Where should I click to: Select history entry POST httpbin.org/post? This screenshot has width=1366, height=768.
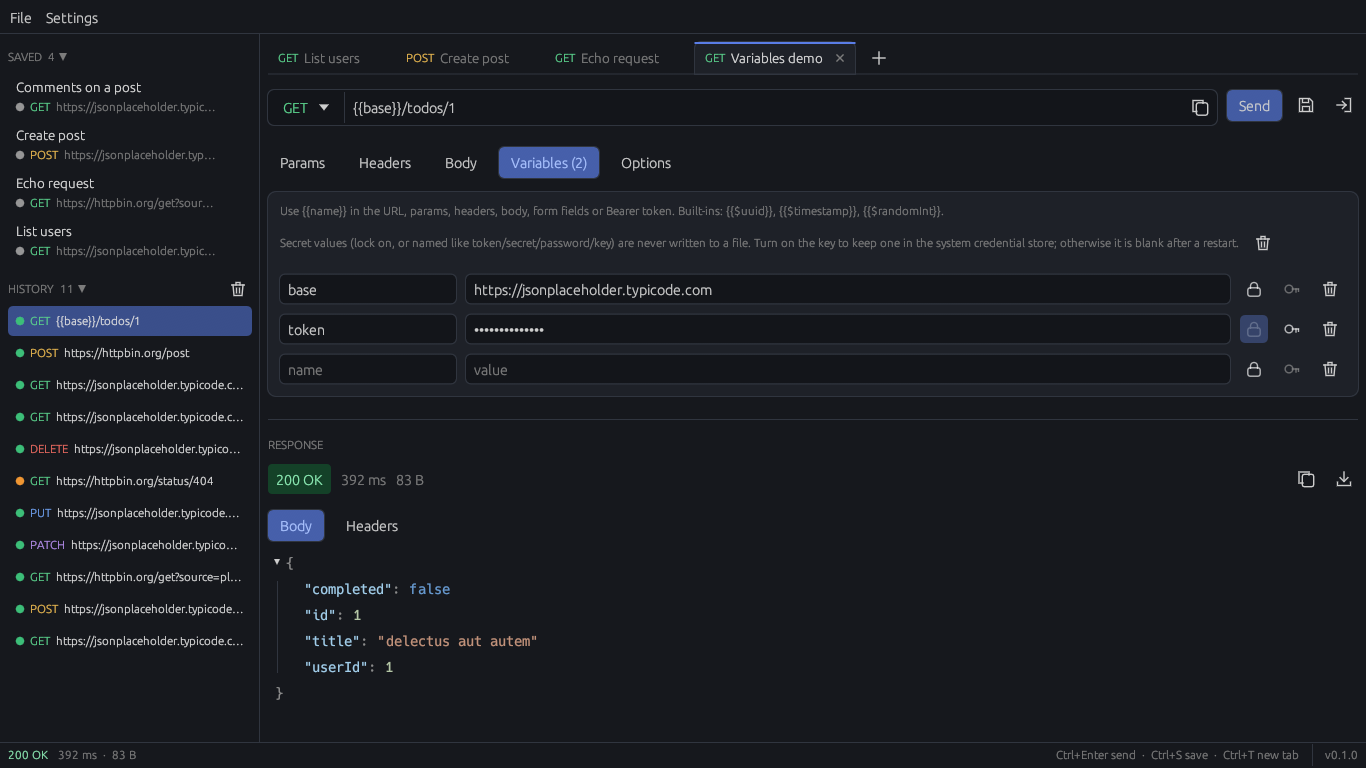[x=130, y=353]
